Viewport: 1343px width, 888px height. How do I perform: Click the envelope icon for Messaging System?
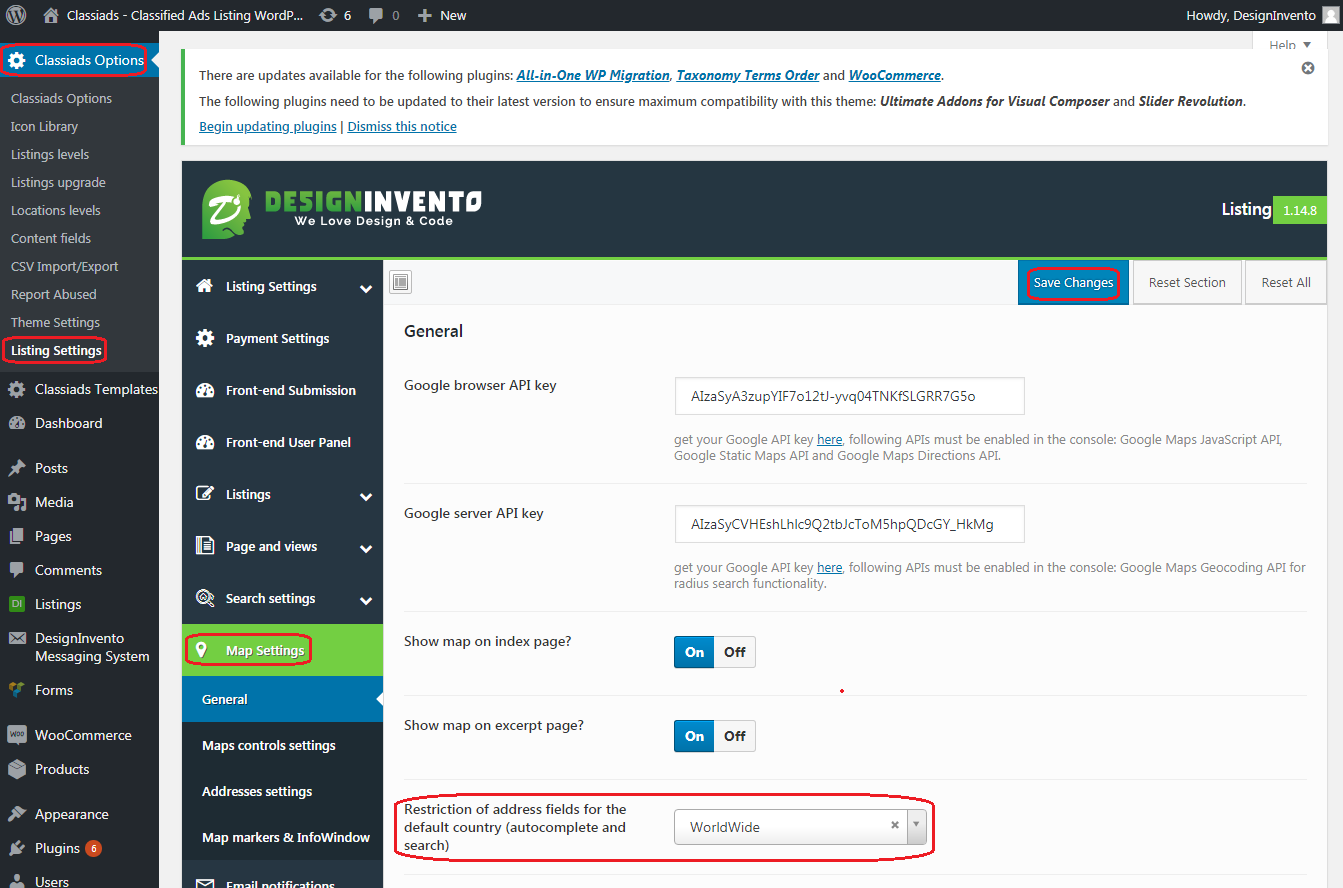(17, 638)
